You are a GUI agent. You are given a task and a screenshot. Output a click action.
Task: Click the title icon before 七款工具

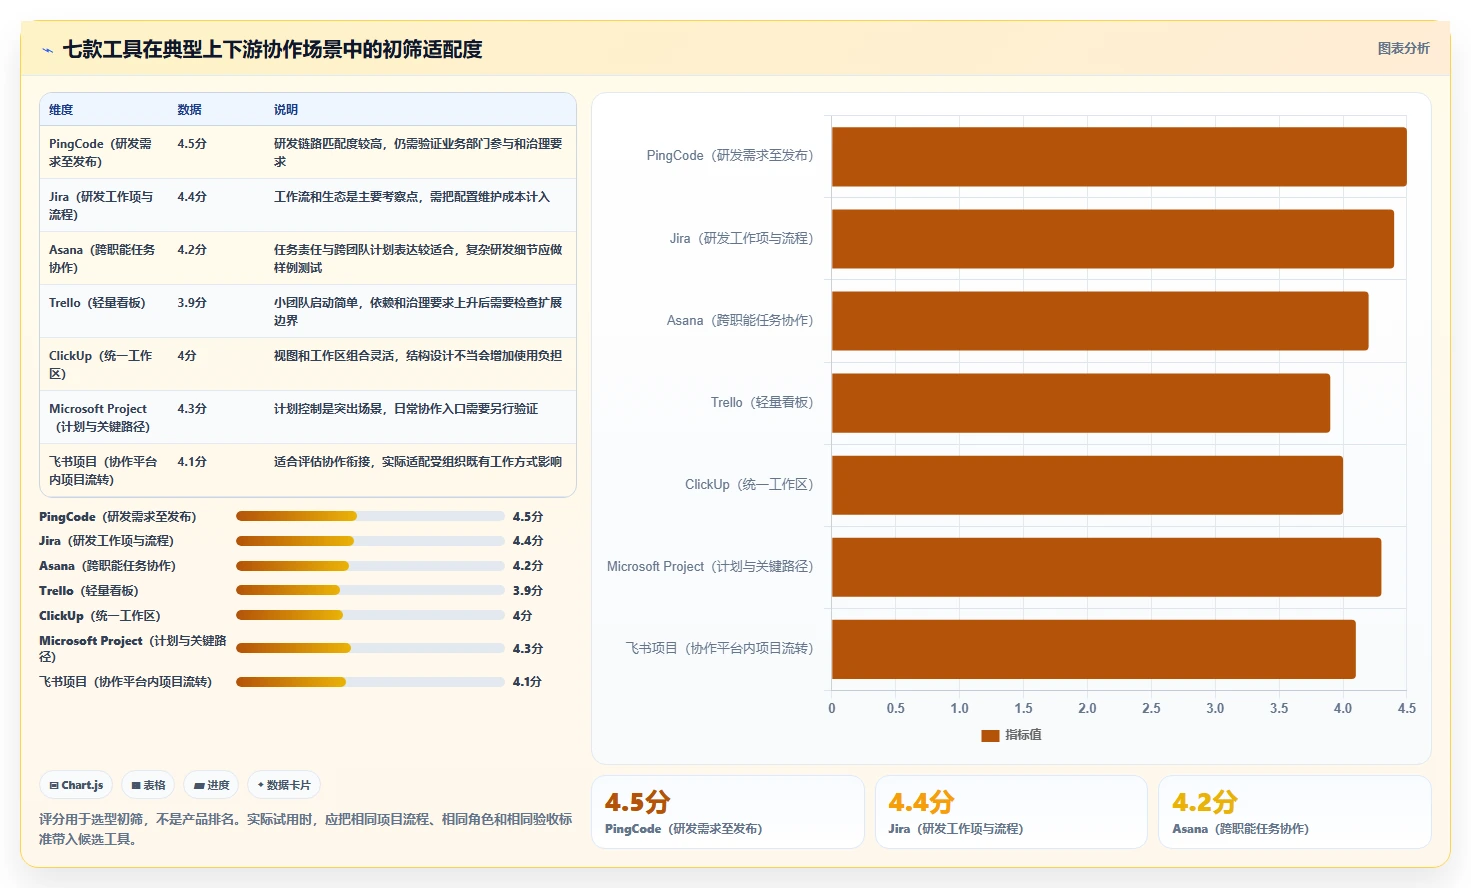point(47,50)
